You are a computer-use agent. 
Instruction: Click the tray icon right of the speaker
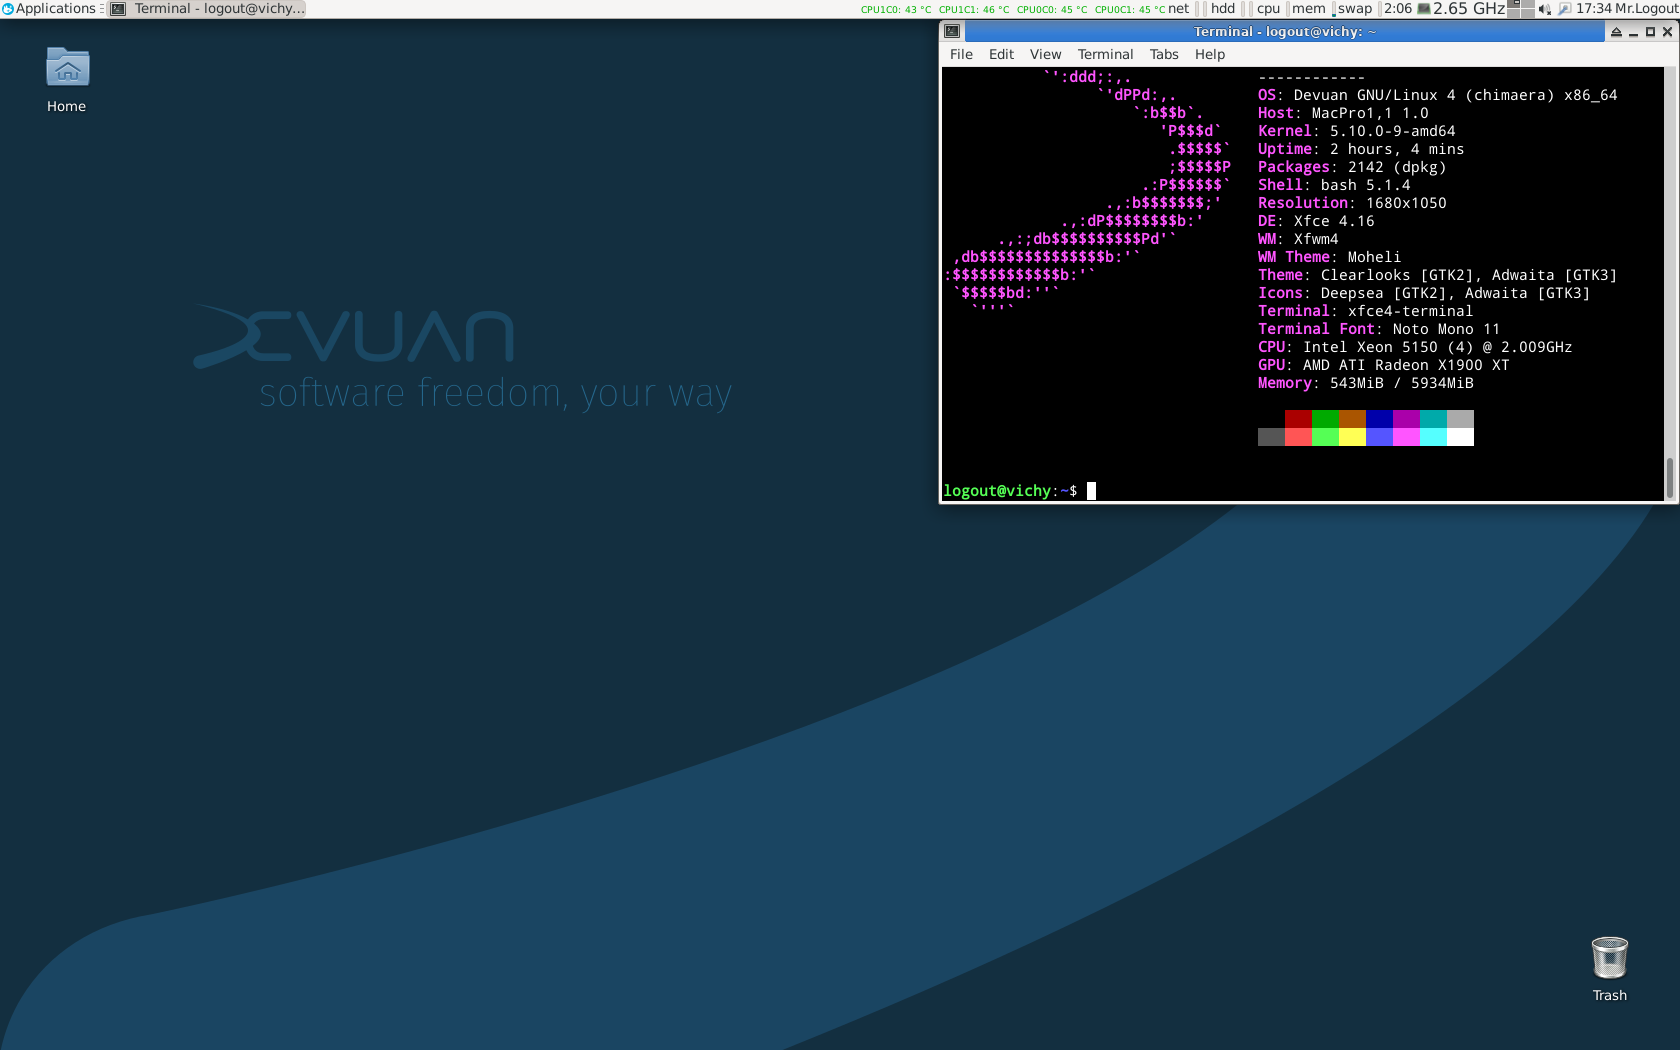pyautogui.click(x=1564, y=9)
